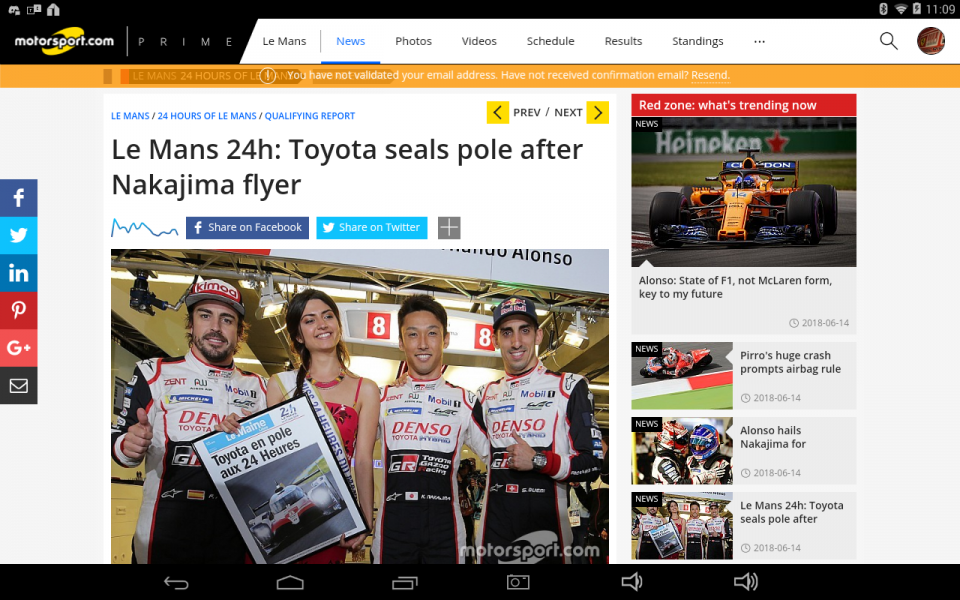The image size is (960, 600).
Task: Click the warning icon in orange banner
Action: click(x=268, y=76)
